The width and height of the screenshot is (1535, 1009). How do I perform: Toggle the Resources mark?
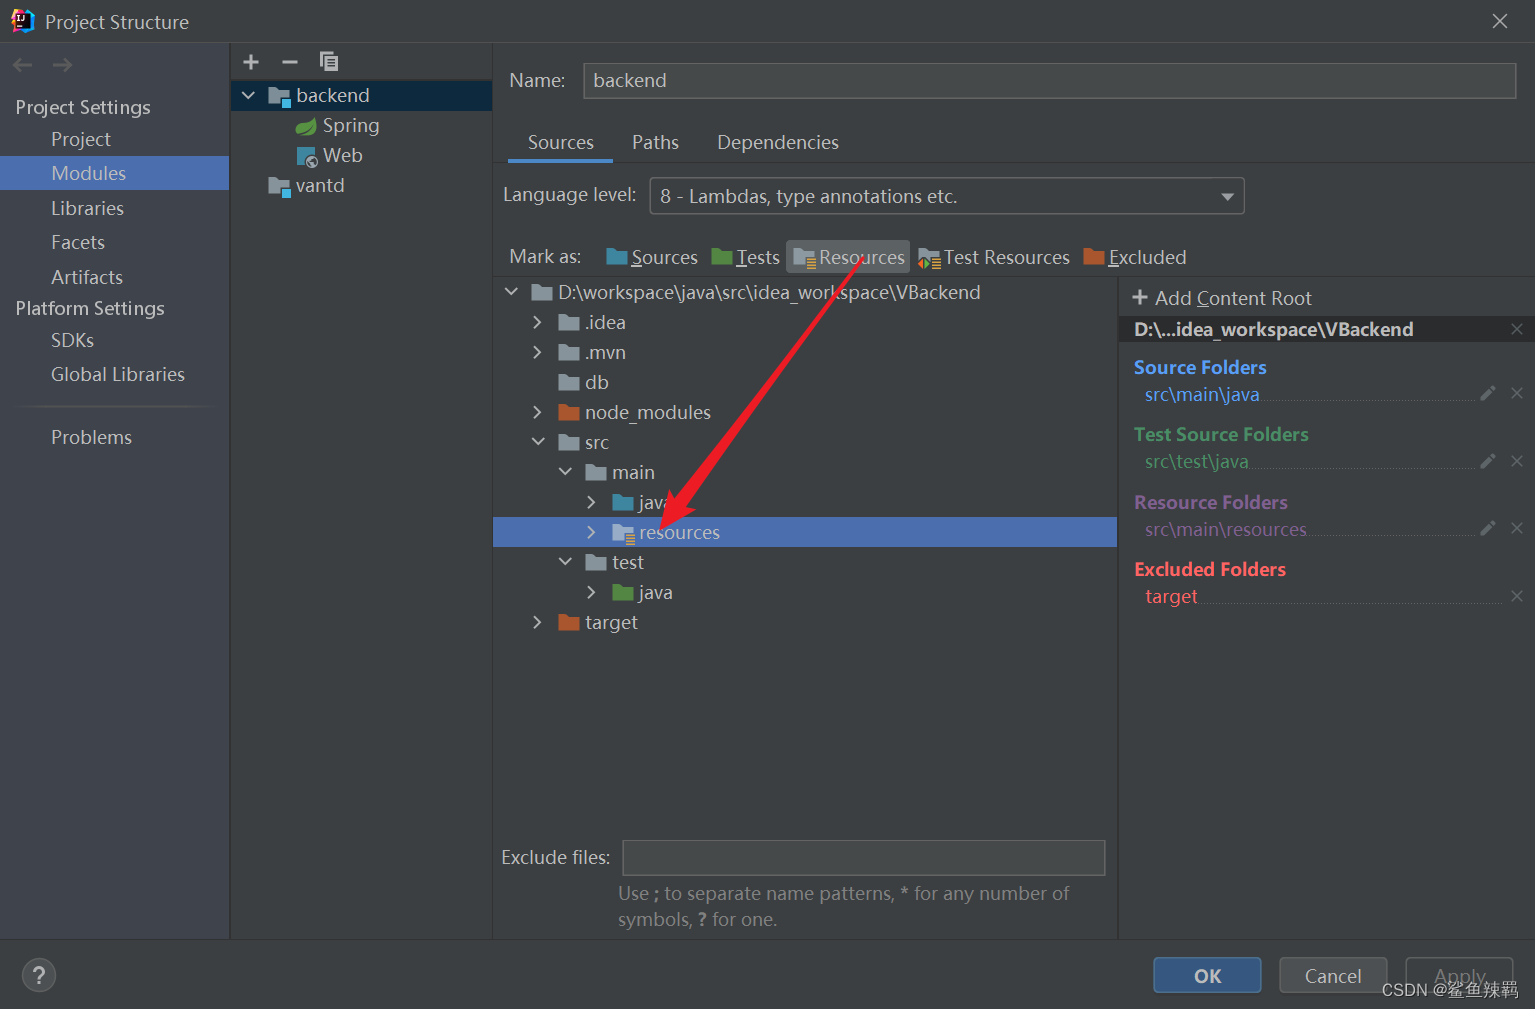click(x=848, y=257)
